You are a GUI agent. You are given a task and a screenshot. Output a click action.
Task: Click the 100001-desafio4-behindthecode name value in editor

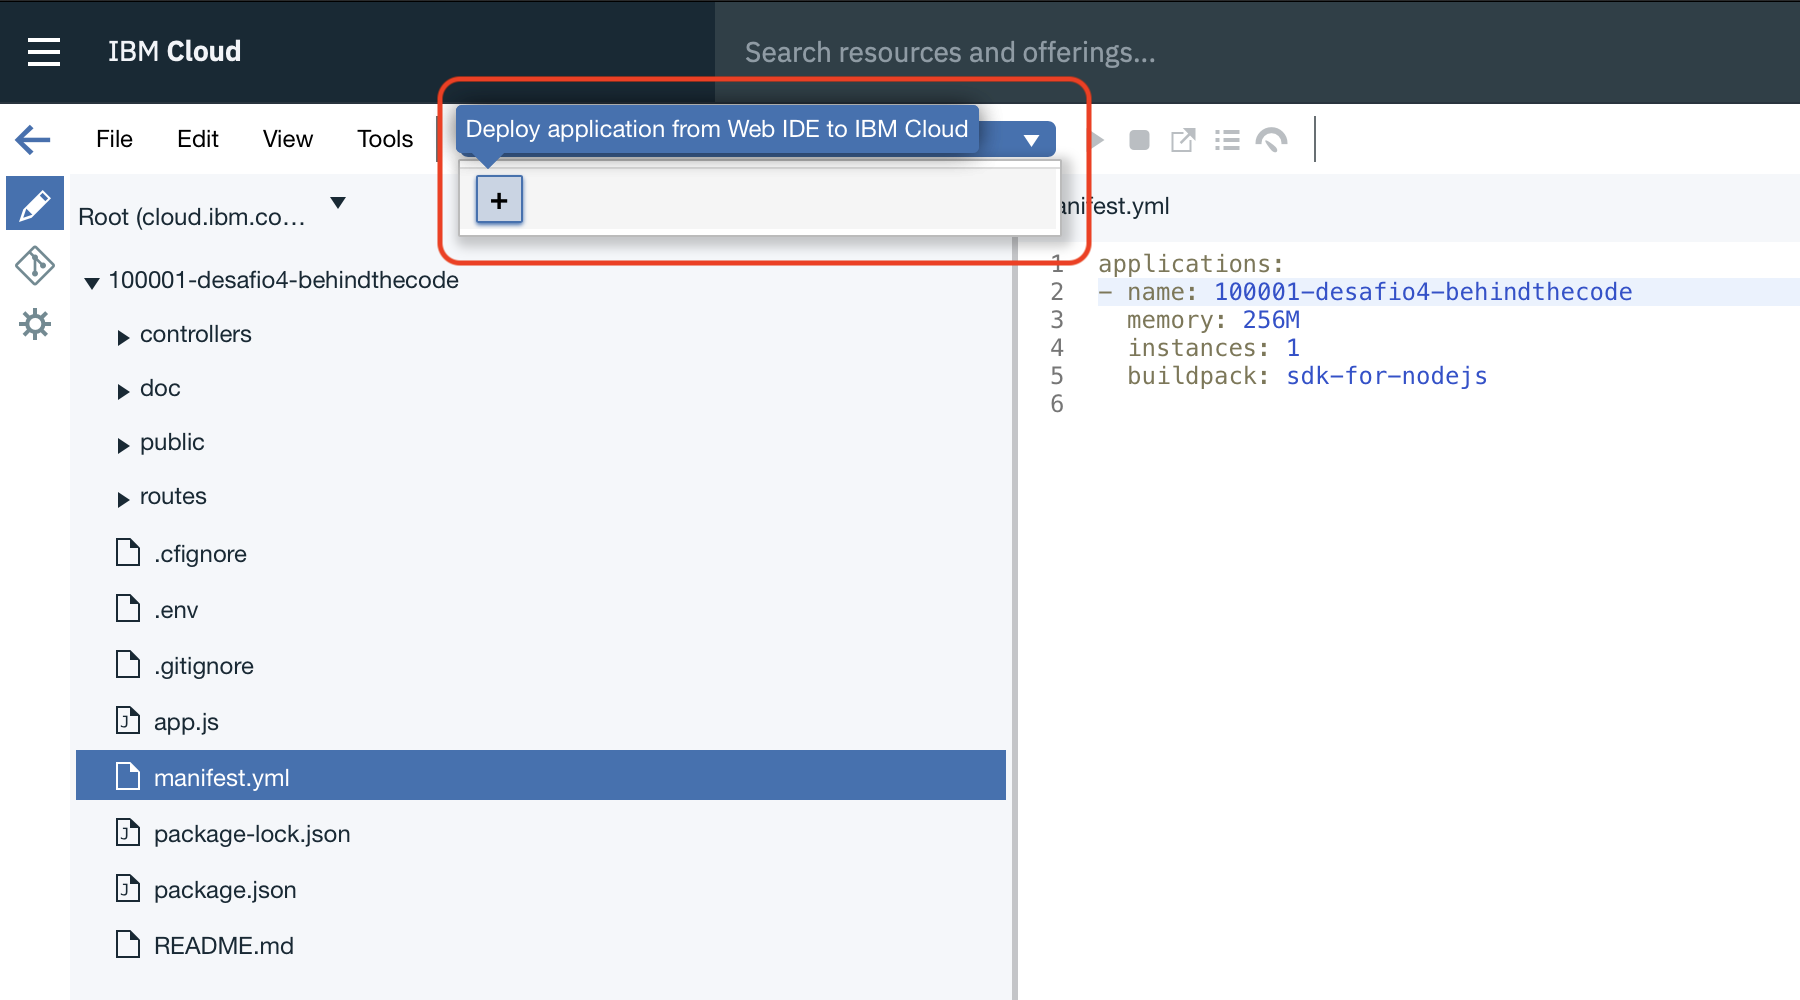(x=1423, y=292)
